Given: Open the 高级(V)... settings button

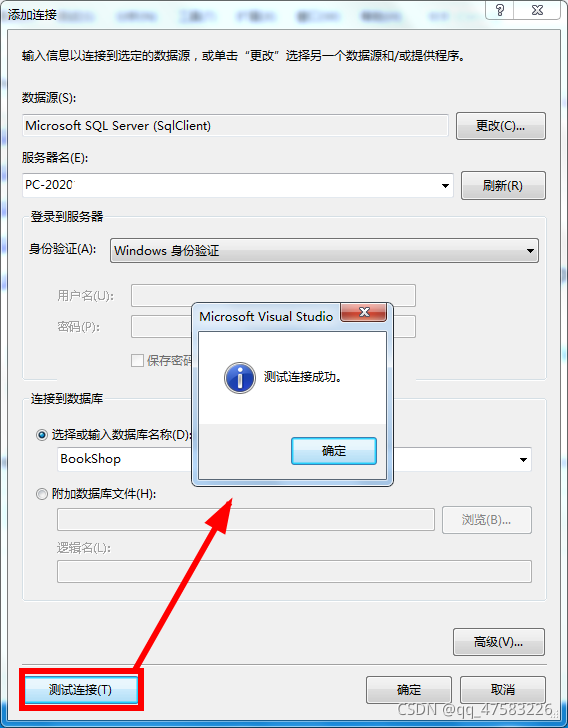Looking at the screenshot, I should tap(498, 642).
